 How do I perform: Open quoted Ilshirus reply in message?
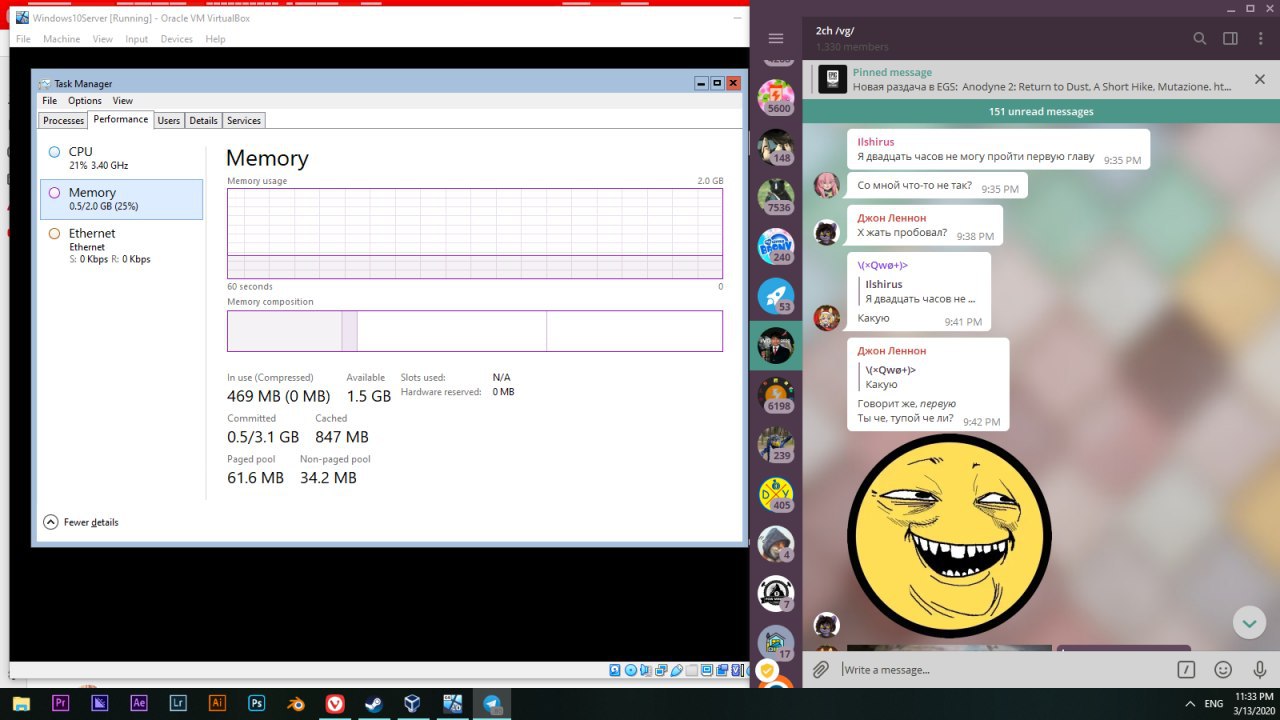(920, 291)
